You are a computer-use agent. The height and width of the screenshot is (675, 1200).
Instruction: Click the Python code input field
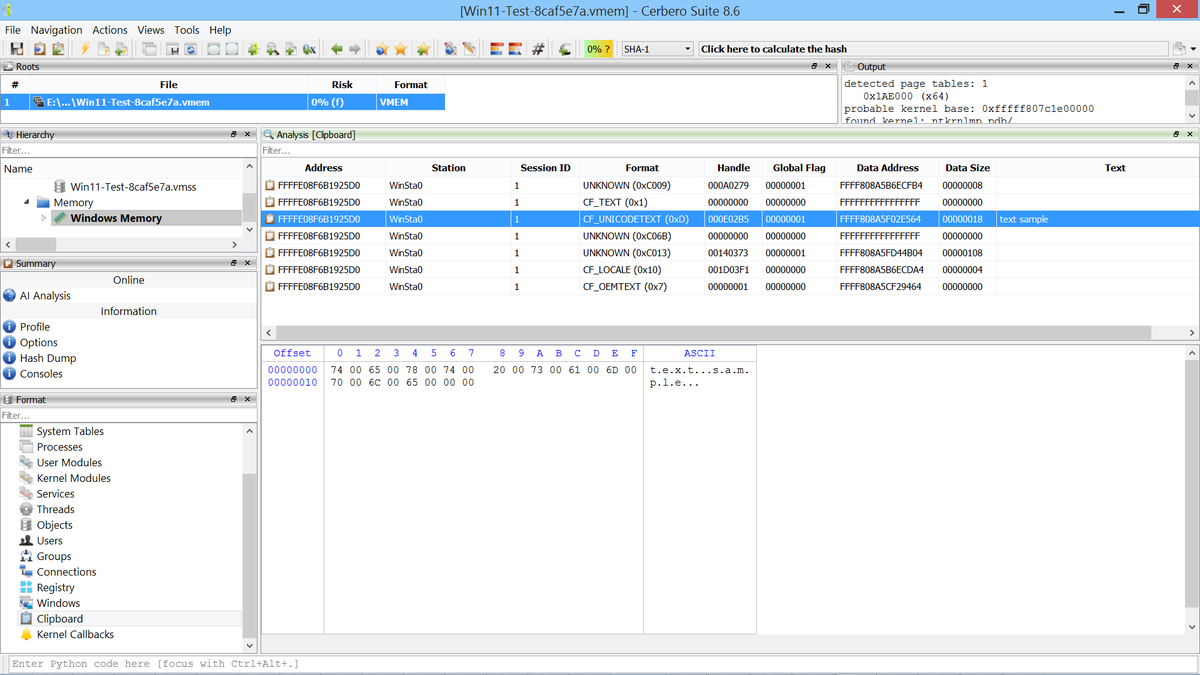[602, 664]
